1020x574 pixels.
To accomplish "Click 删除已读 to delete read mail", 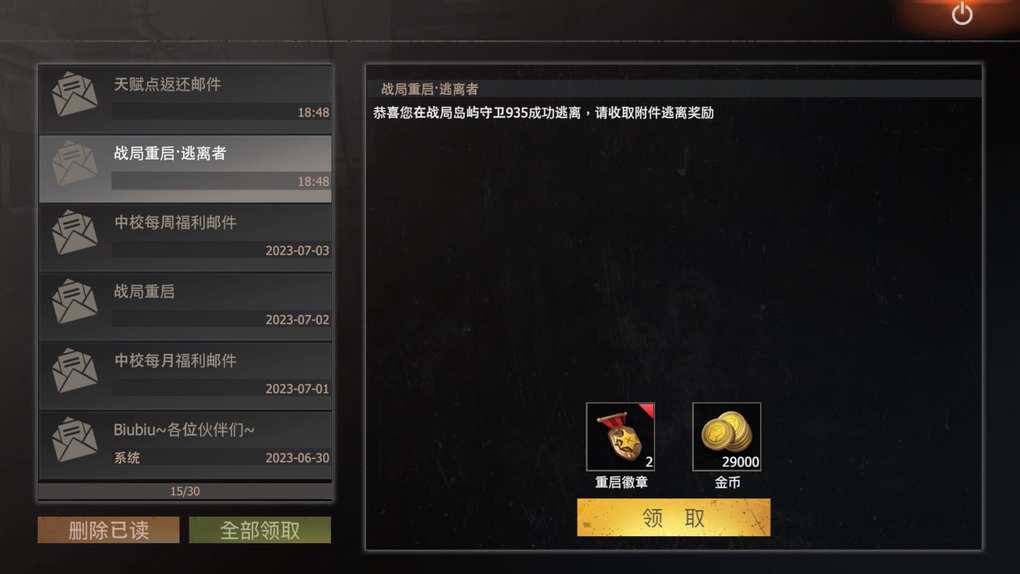I will coord(109,530).
